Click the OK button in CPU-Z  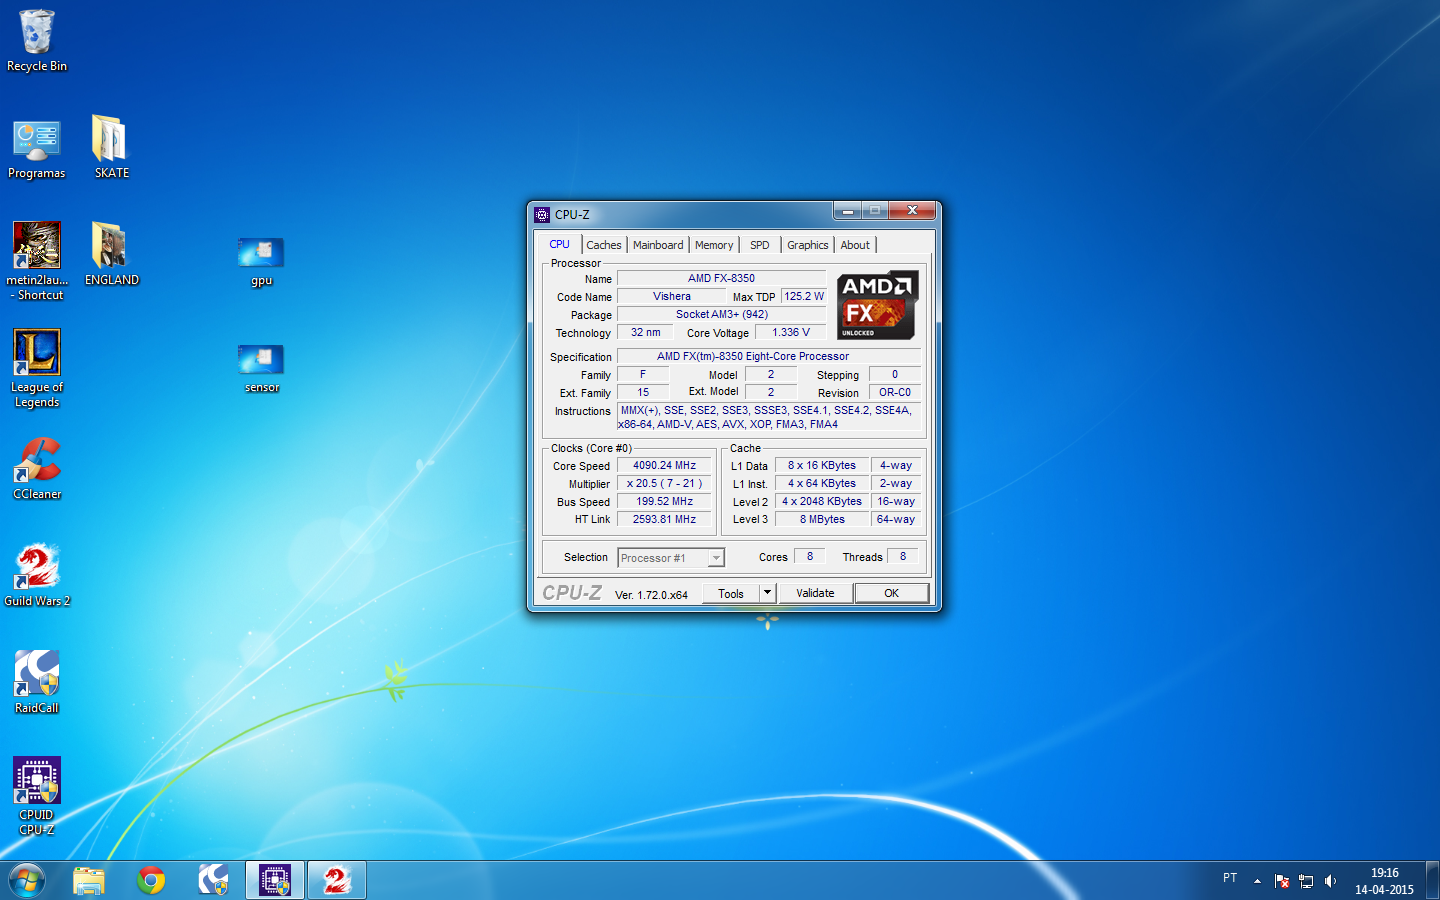[891, 593]
